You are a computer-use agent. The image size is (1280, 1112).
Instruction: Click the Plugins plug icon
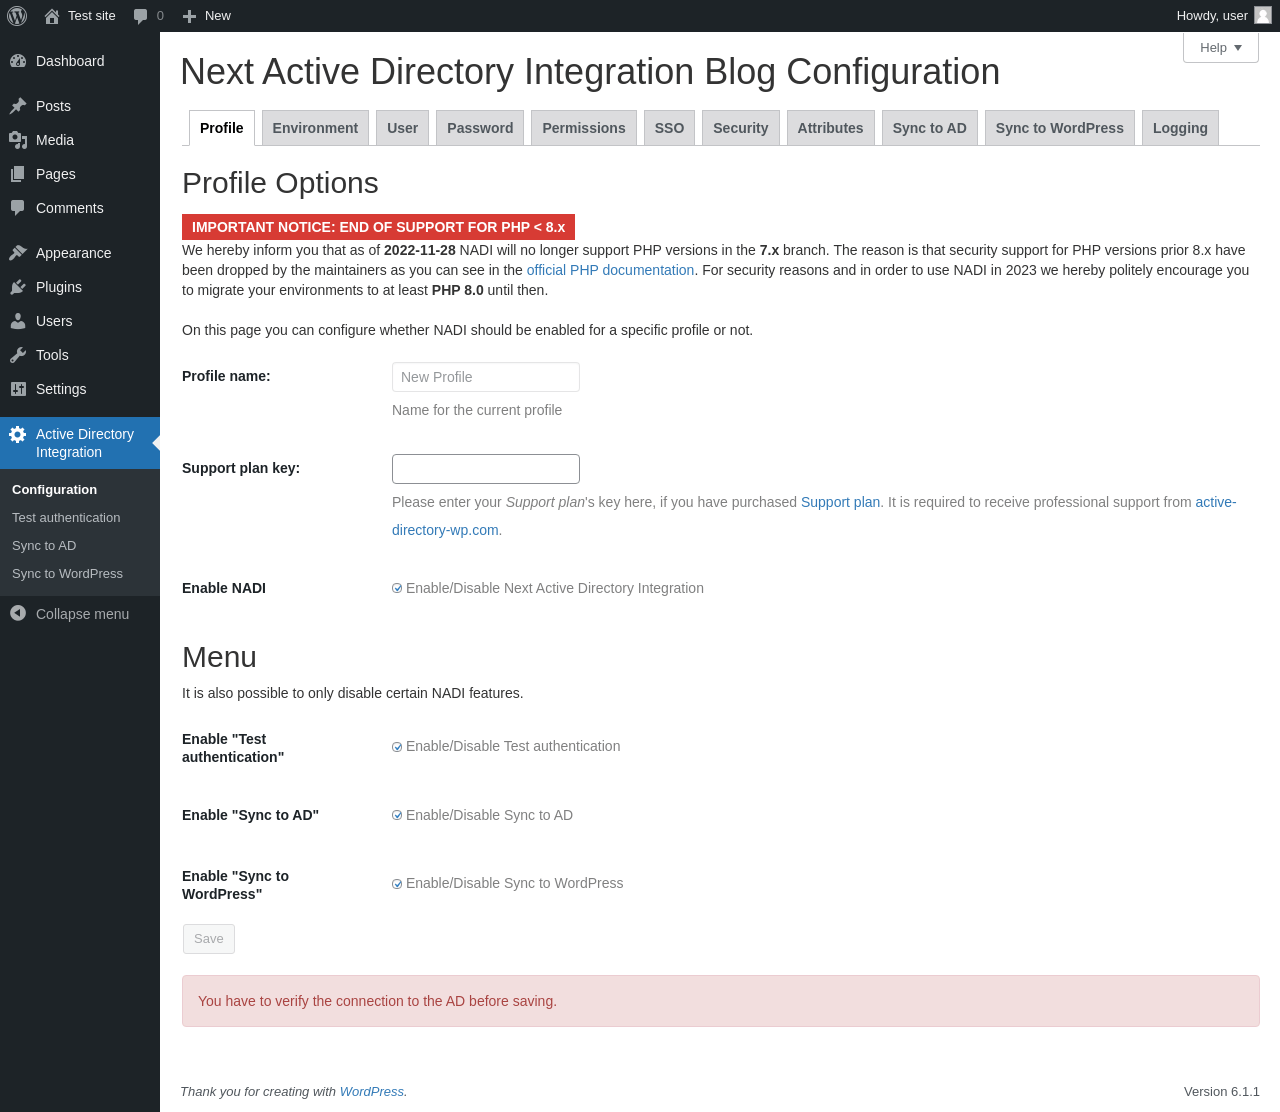(x=18, y=287)
